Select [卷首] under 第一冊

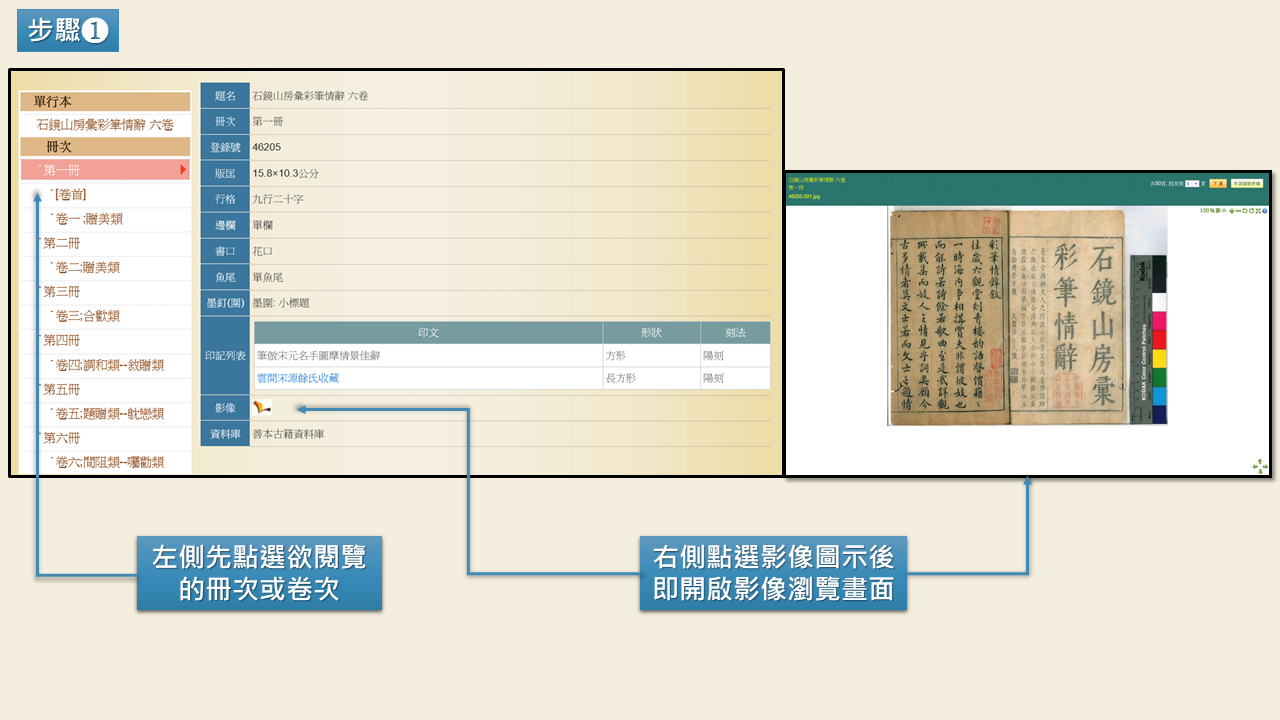tap(71, 195)
